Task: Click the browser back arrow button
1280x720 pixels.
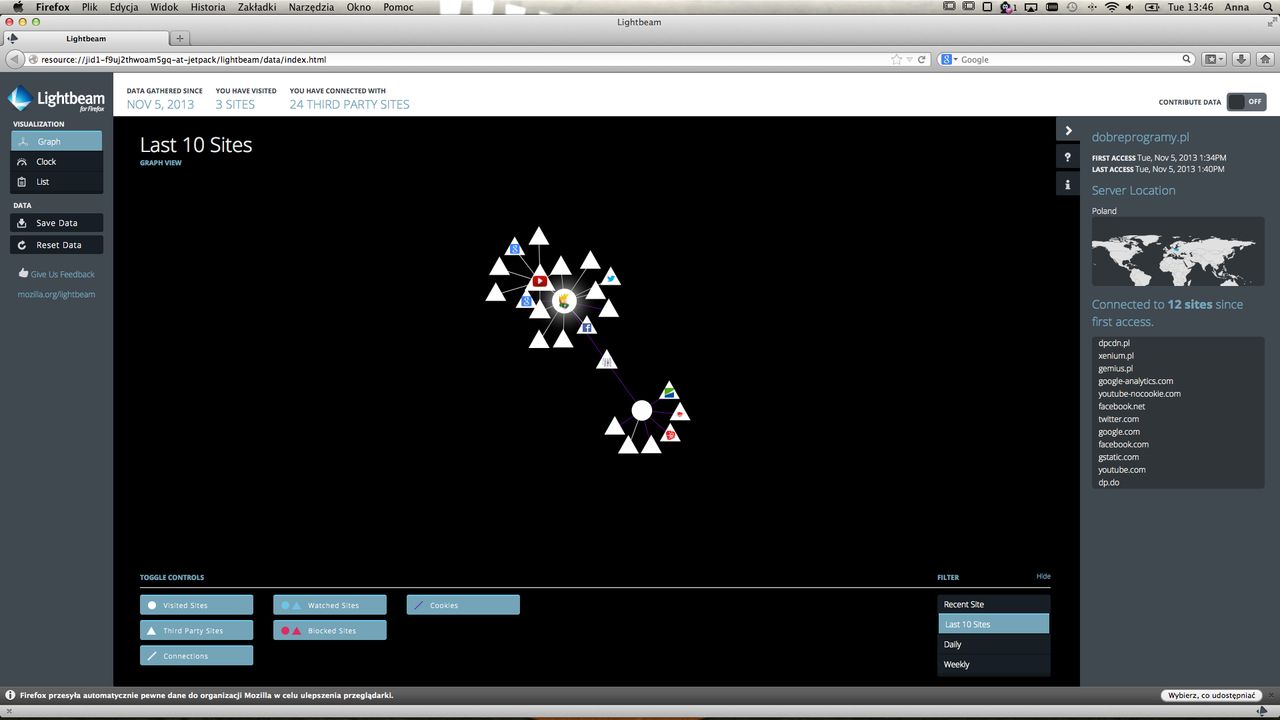Action: coord(14,59)
